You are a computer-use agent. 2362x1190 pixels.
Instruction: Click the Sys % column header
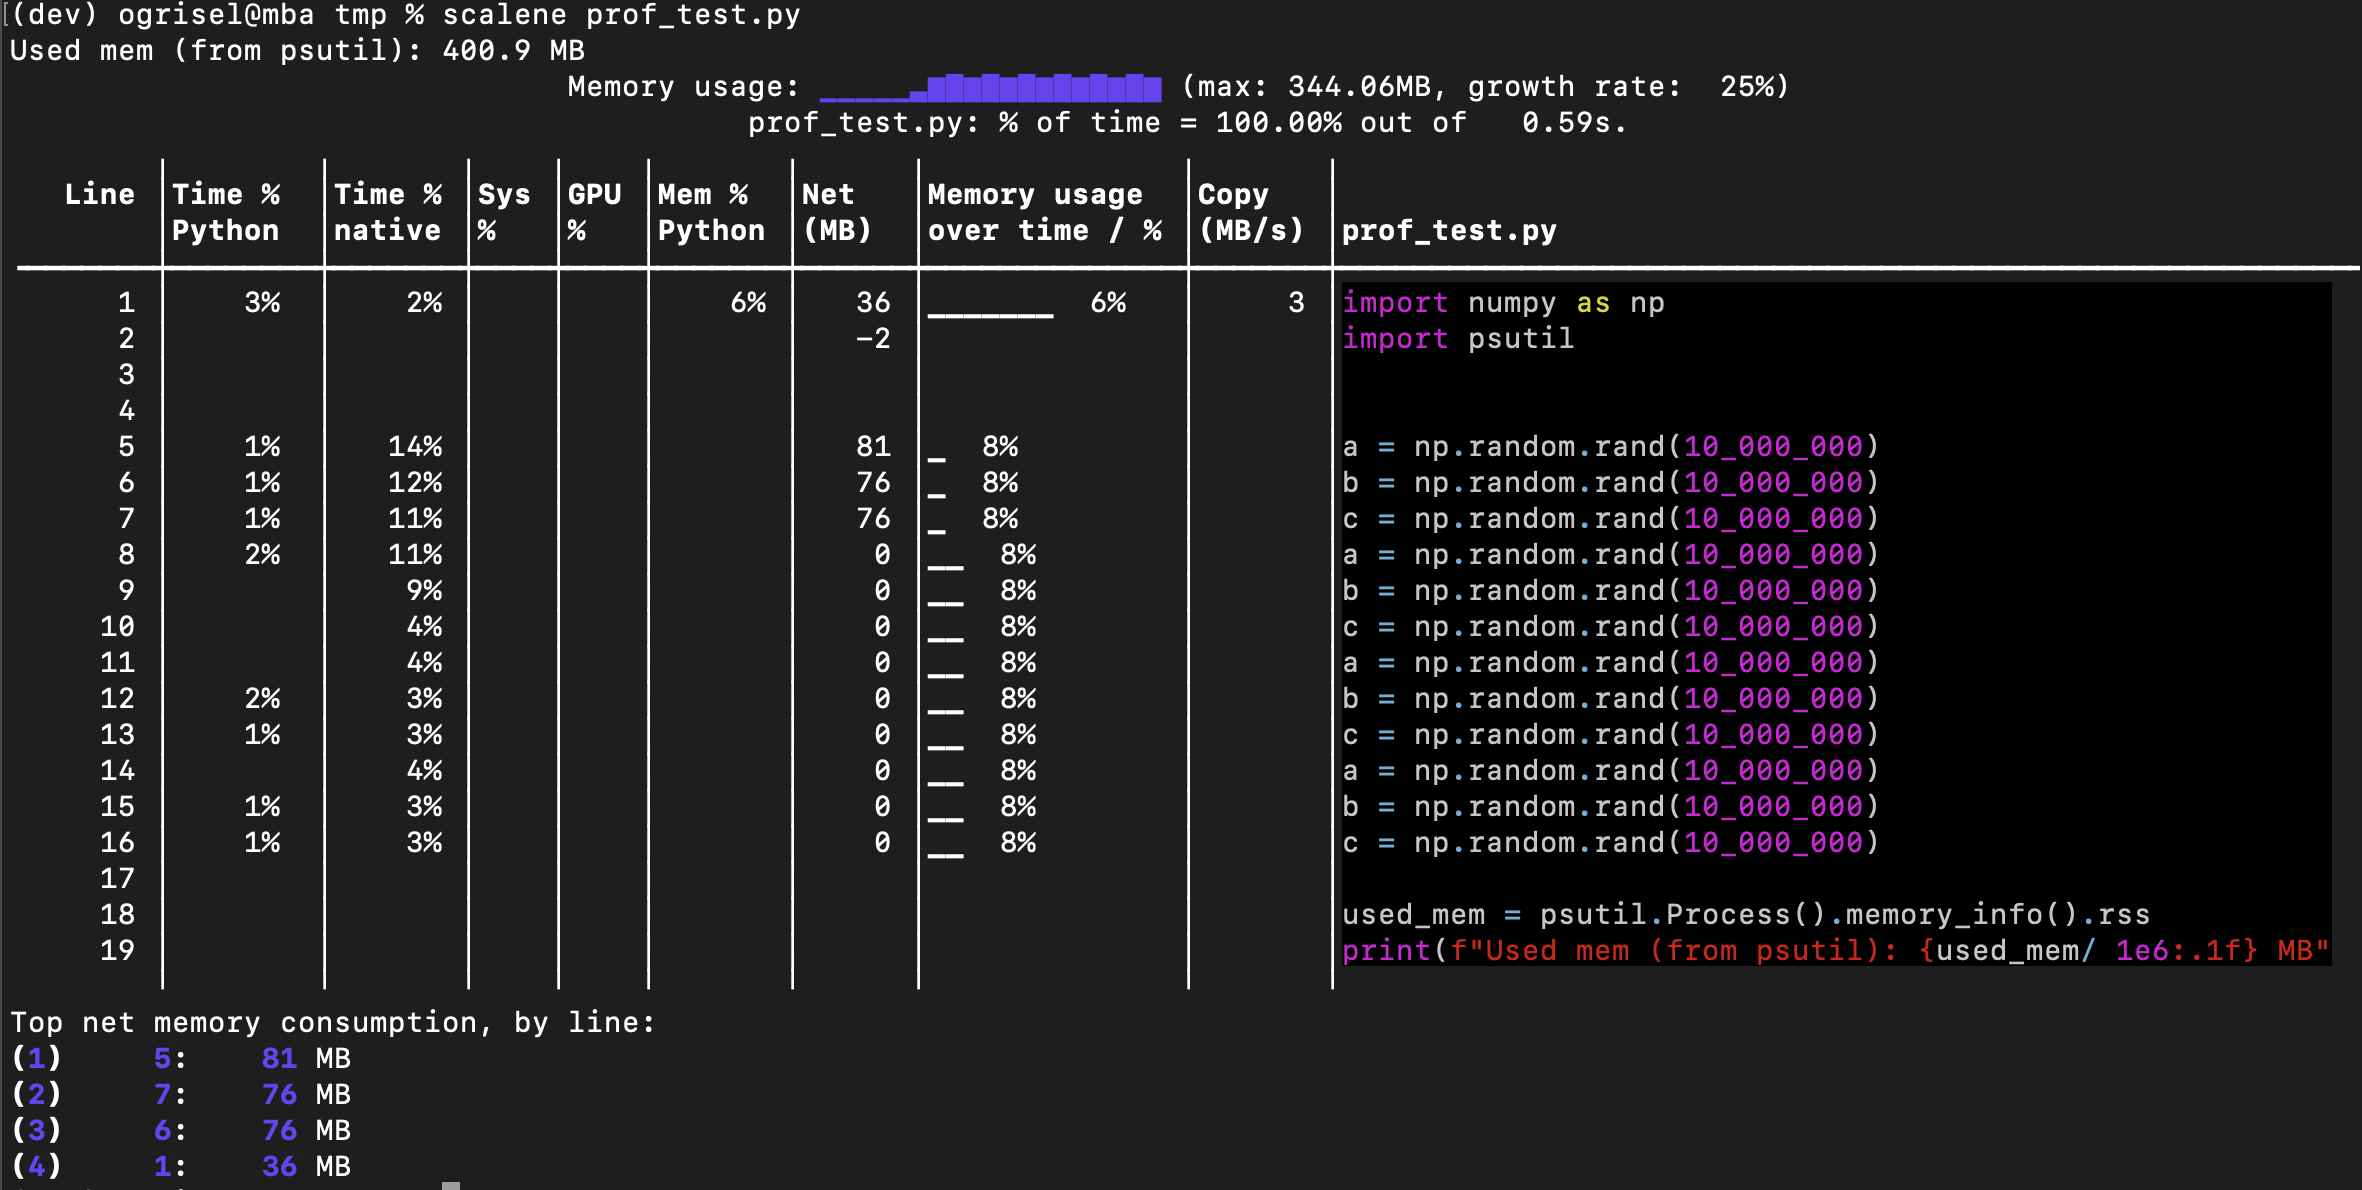[503, 212]
